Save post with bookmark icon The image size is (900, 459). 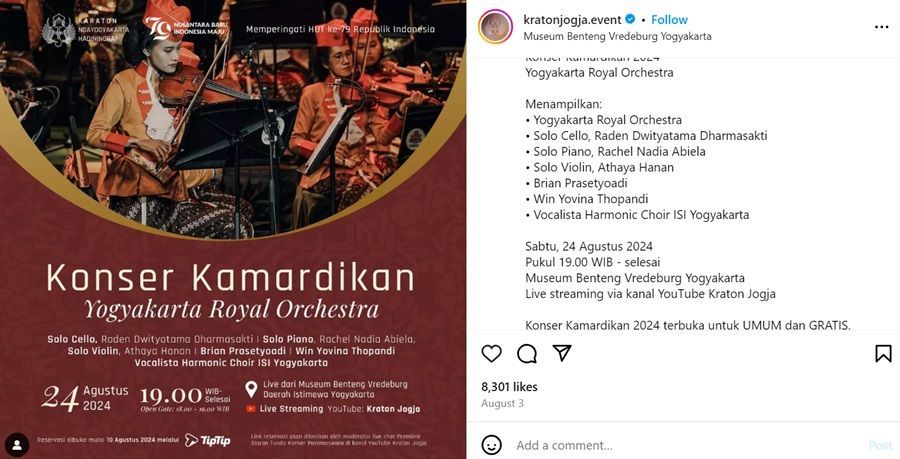point(883,353)
